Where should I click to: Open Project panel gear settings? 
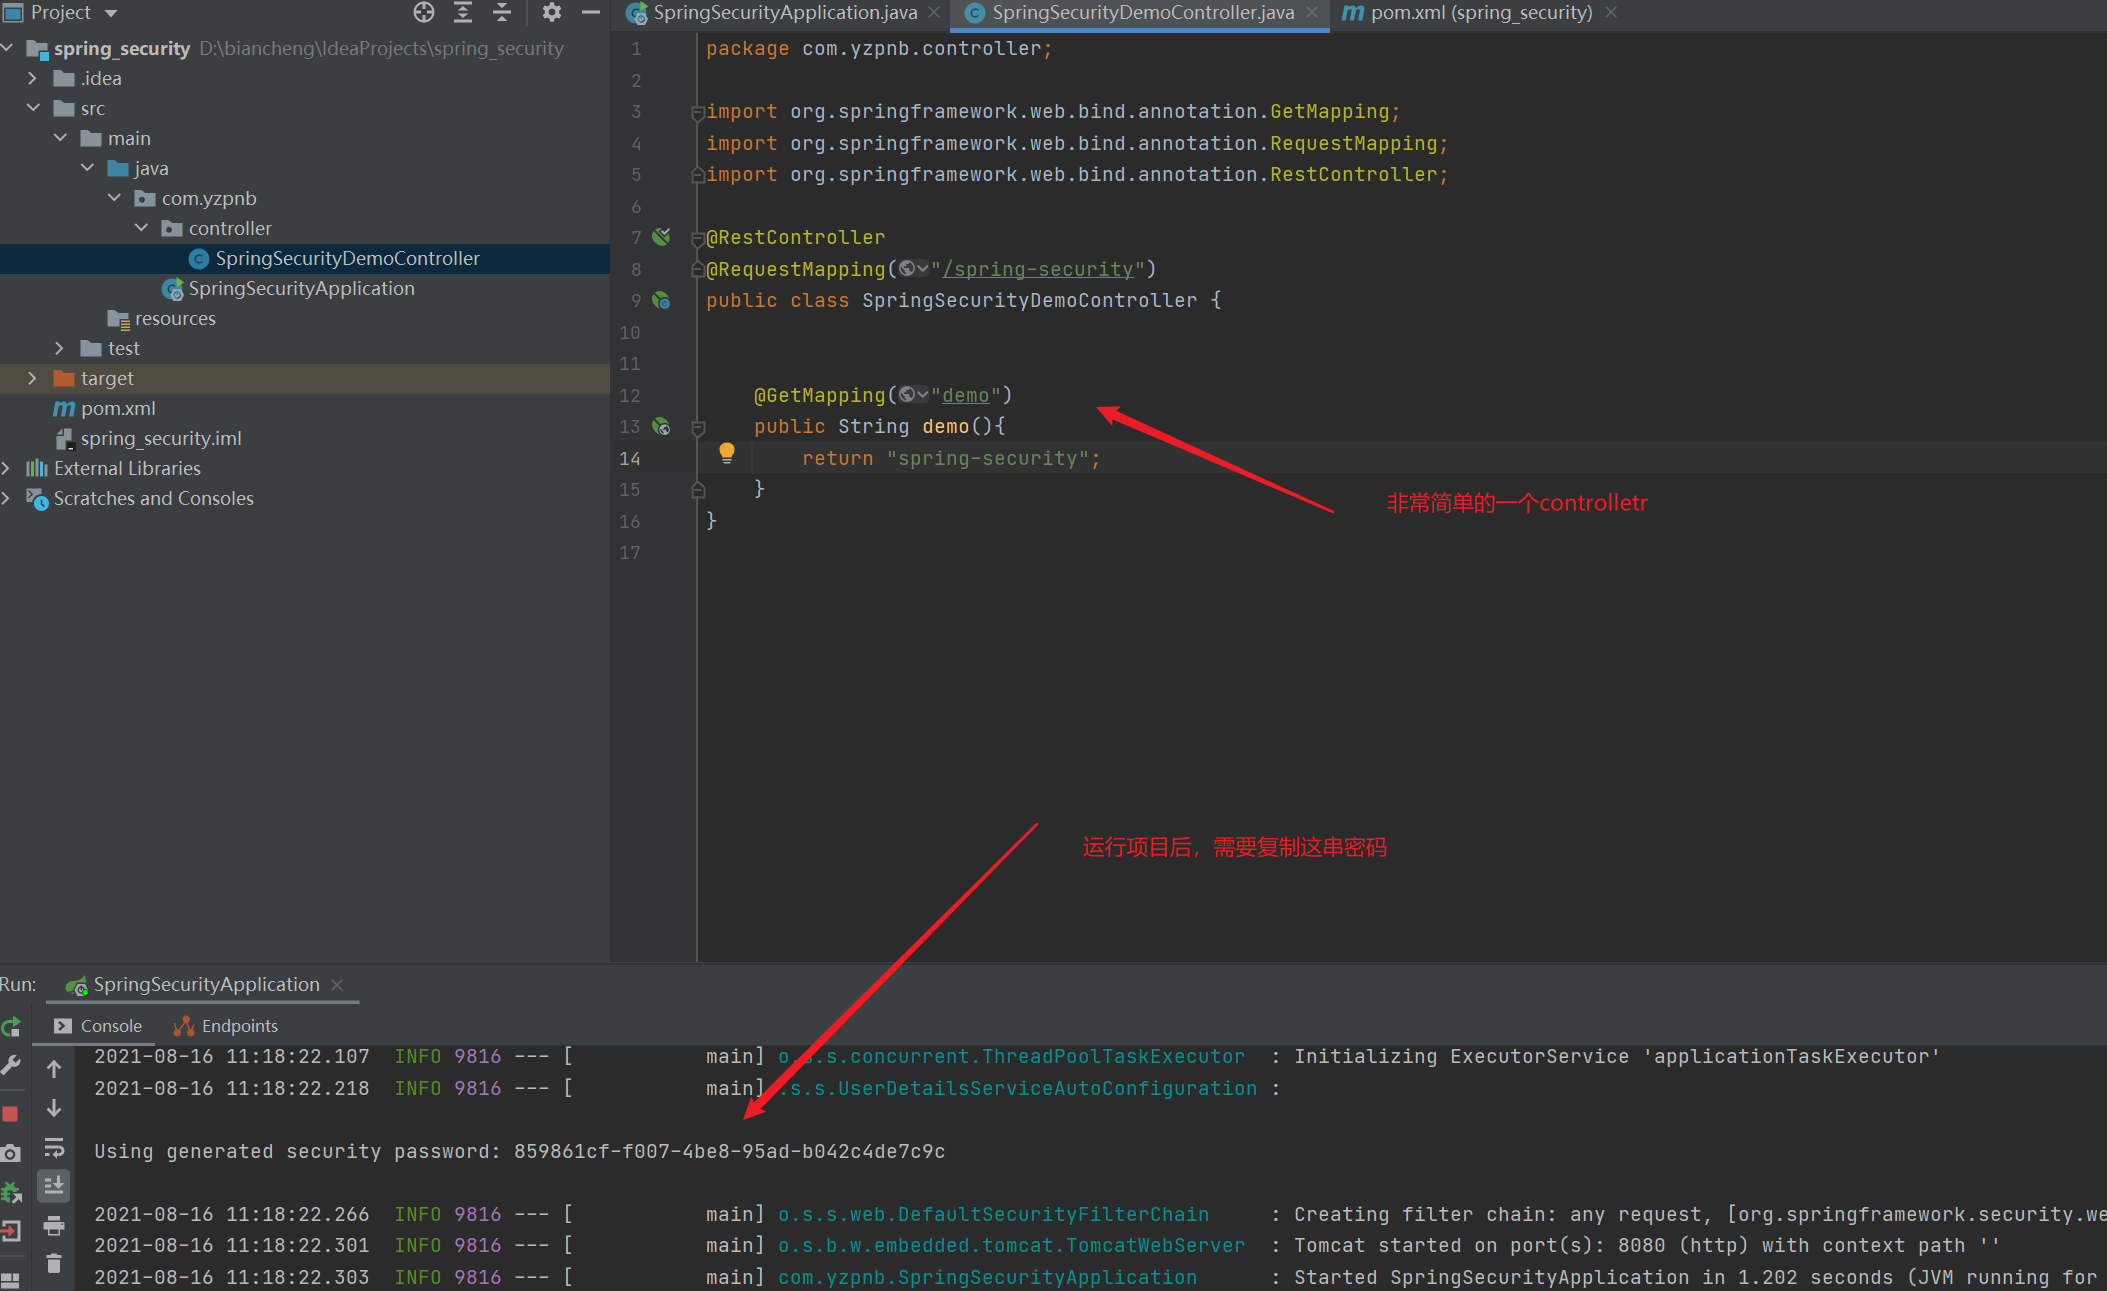tap(551, 13)
